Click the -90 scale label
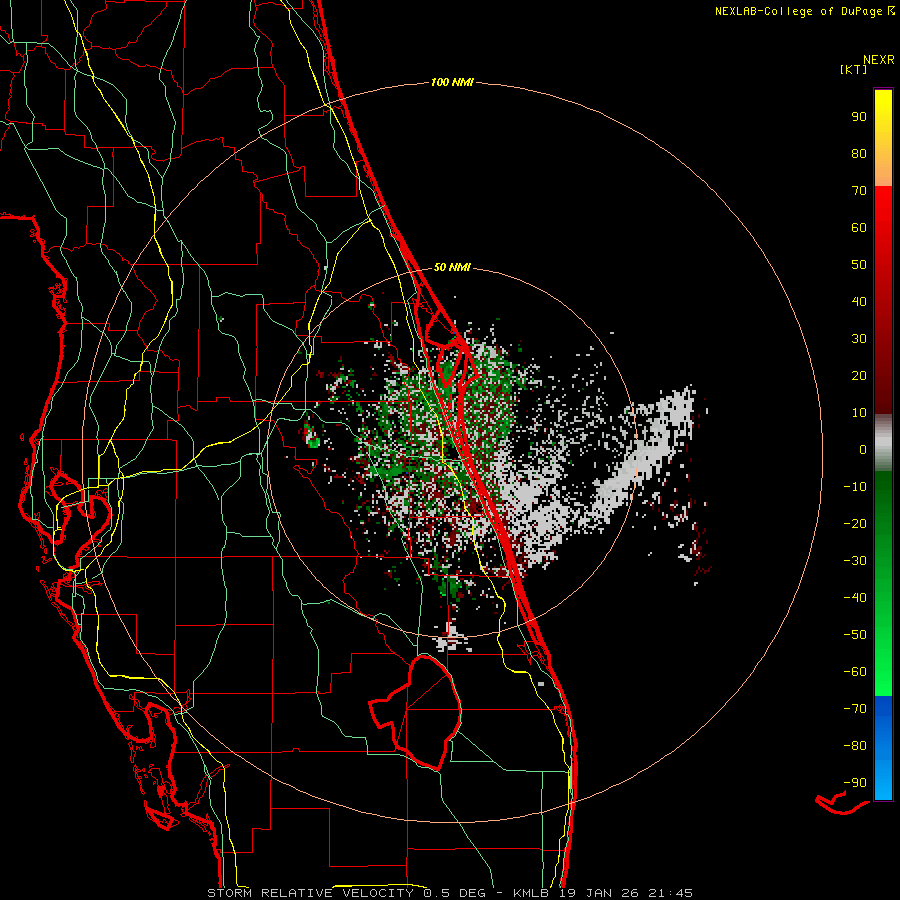900x900 pixels. coord(855,783)
